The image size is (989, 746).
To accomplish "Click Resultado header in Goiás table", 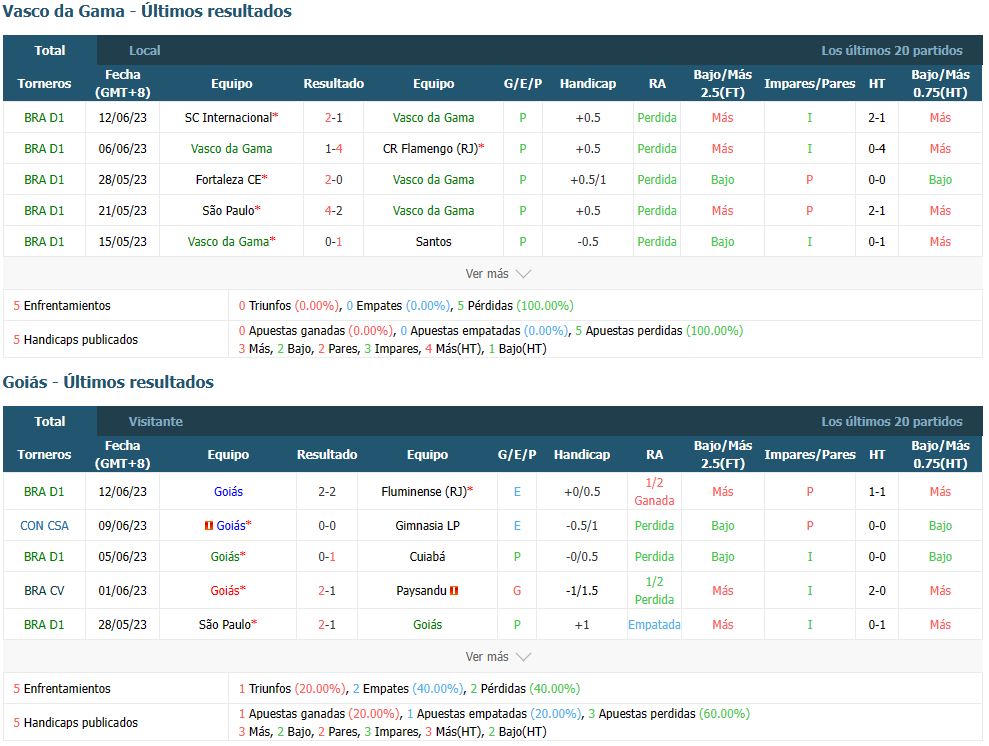I will pos(327,454).
